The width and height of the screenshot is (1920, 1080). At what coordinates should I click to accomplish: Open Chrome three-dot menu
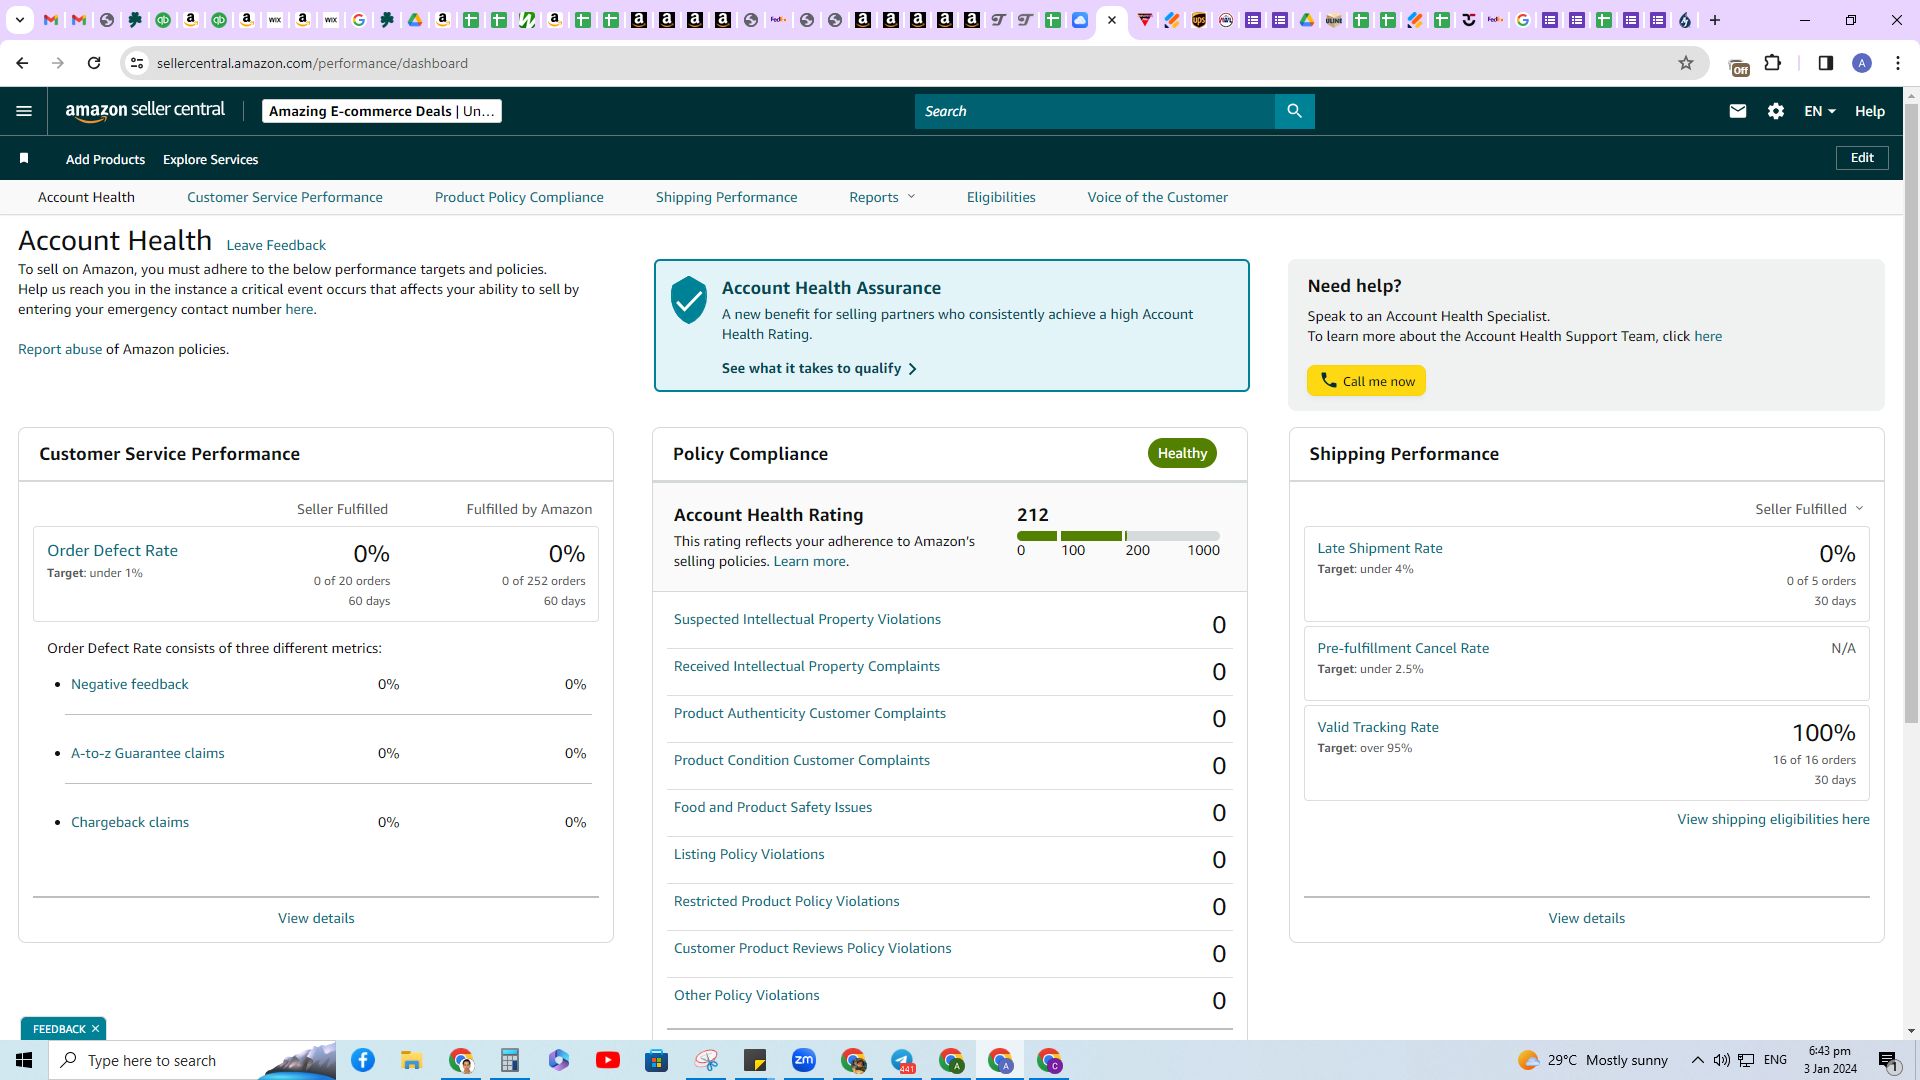tap(1898, 63)
